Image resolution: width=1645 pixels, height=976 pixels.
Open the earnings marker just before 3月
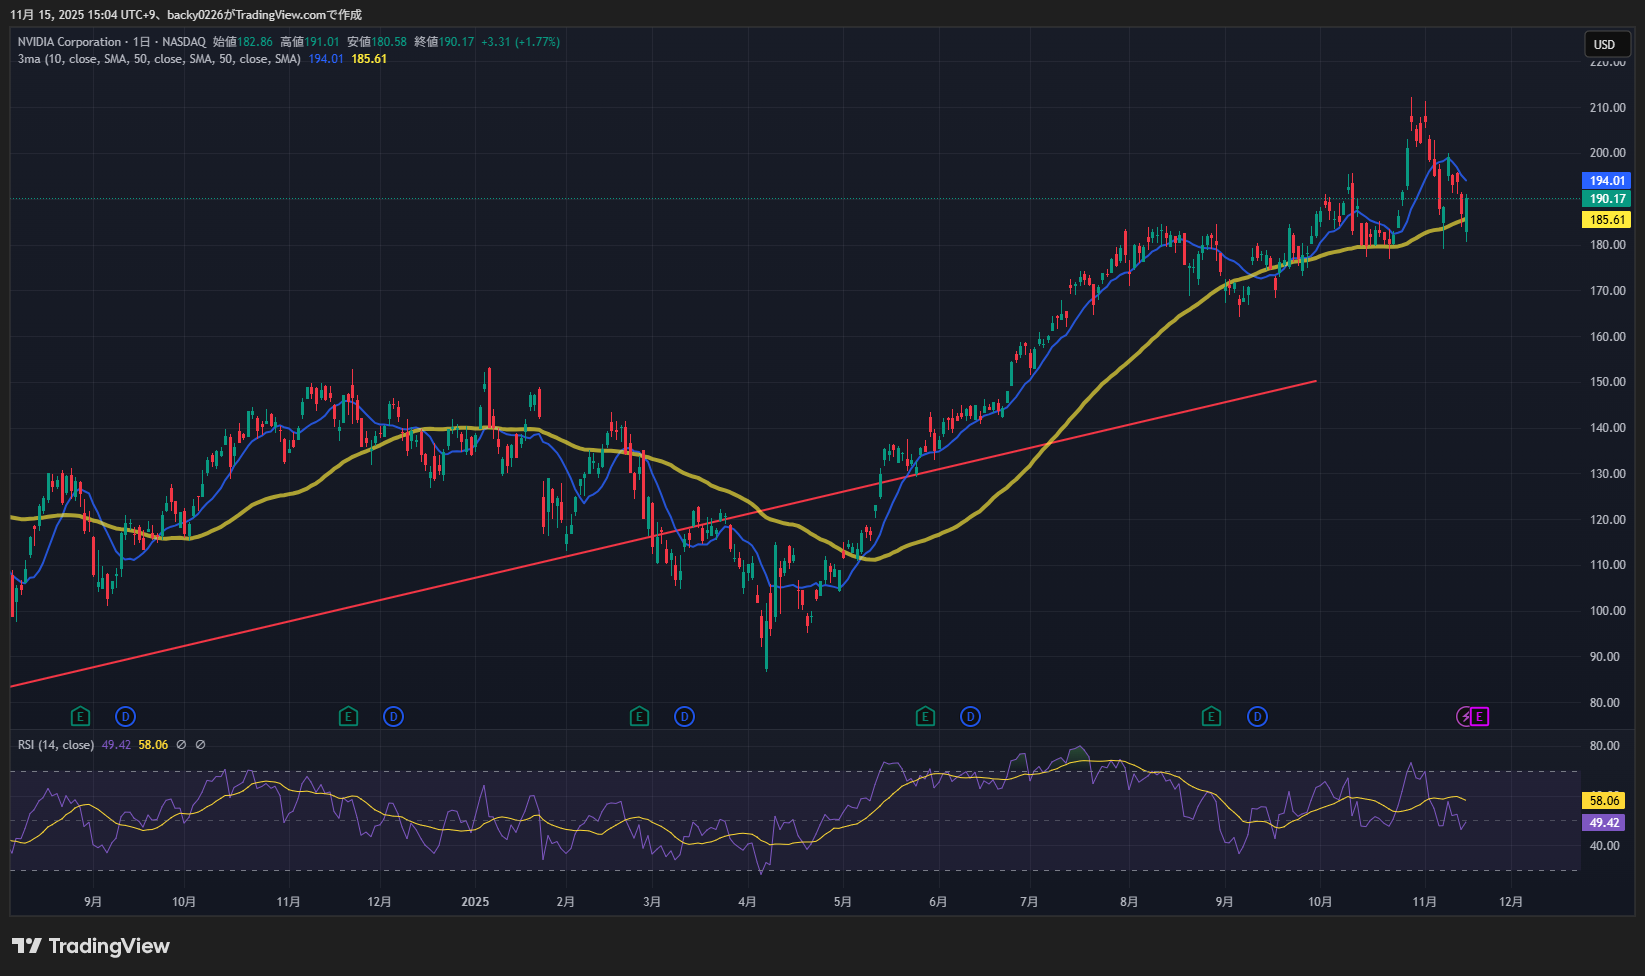[639, 716]
